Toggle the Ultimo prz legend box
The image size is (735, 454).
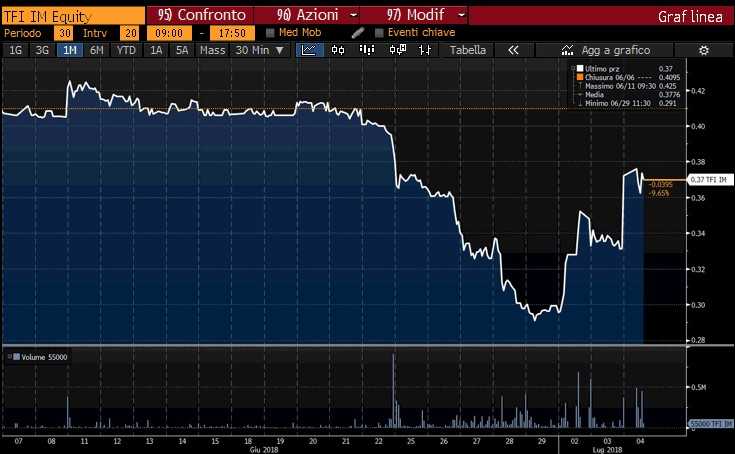pyautogui.click(x=580, y=68)
